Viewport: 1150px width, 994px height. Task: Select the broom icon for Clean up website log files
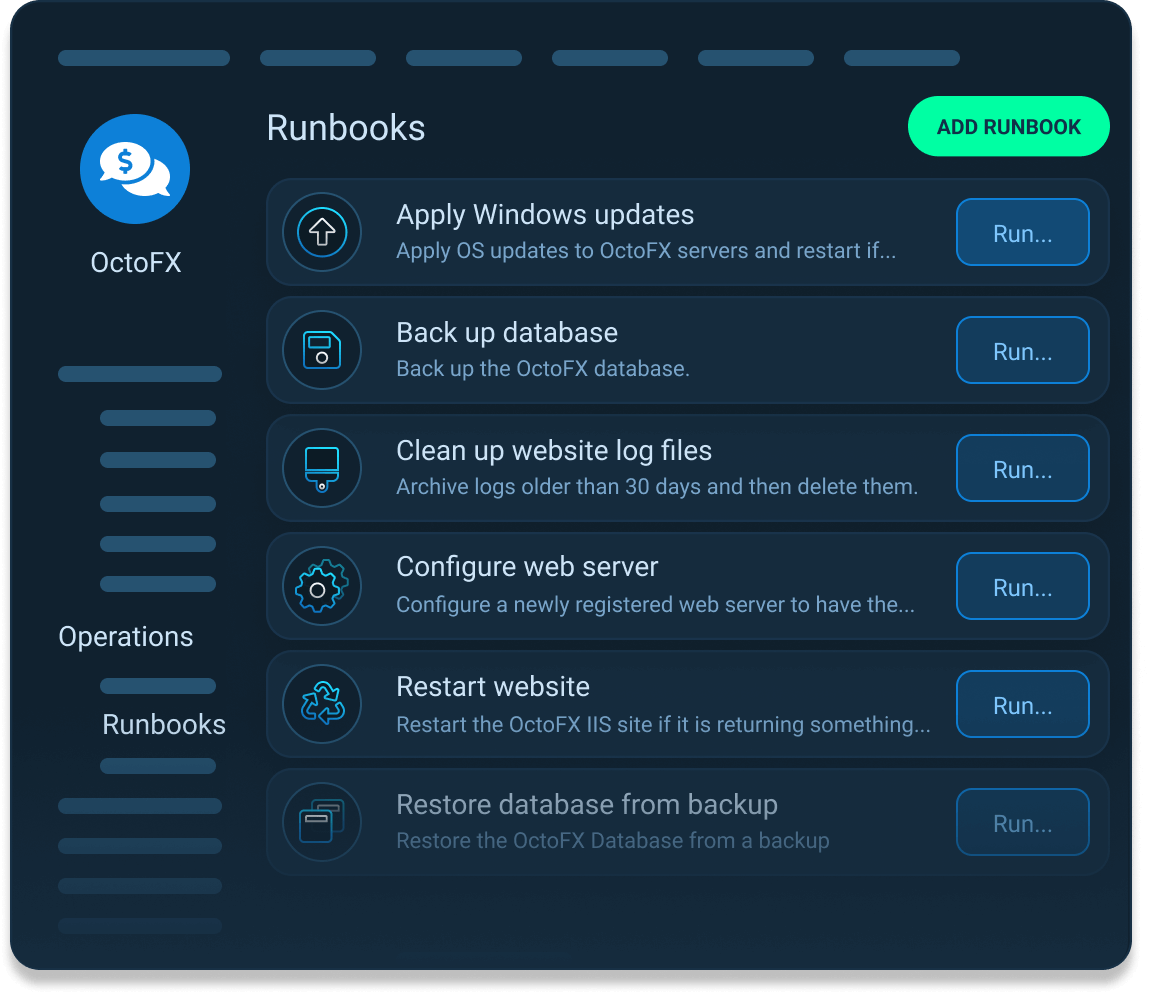(321, 468)
